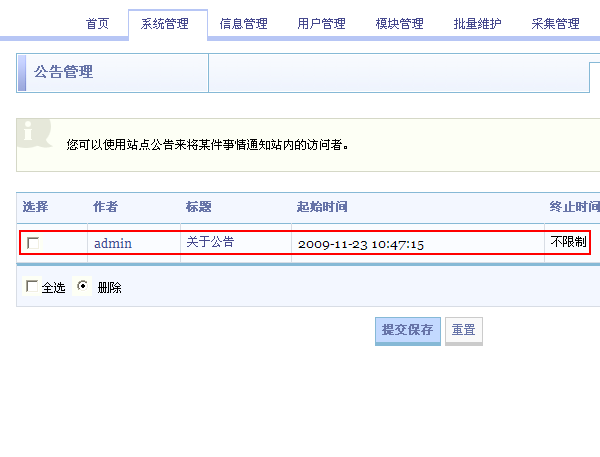Enable the 全选 select-all checkbox
The height and width of the screenshot is (457, 600).
coord(32,287)
